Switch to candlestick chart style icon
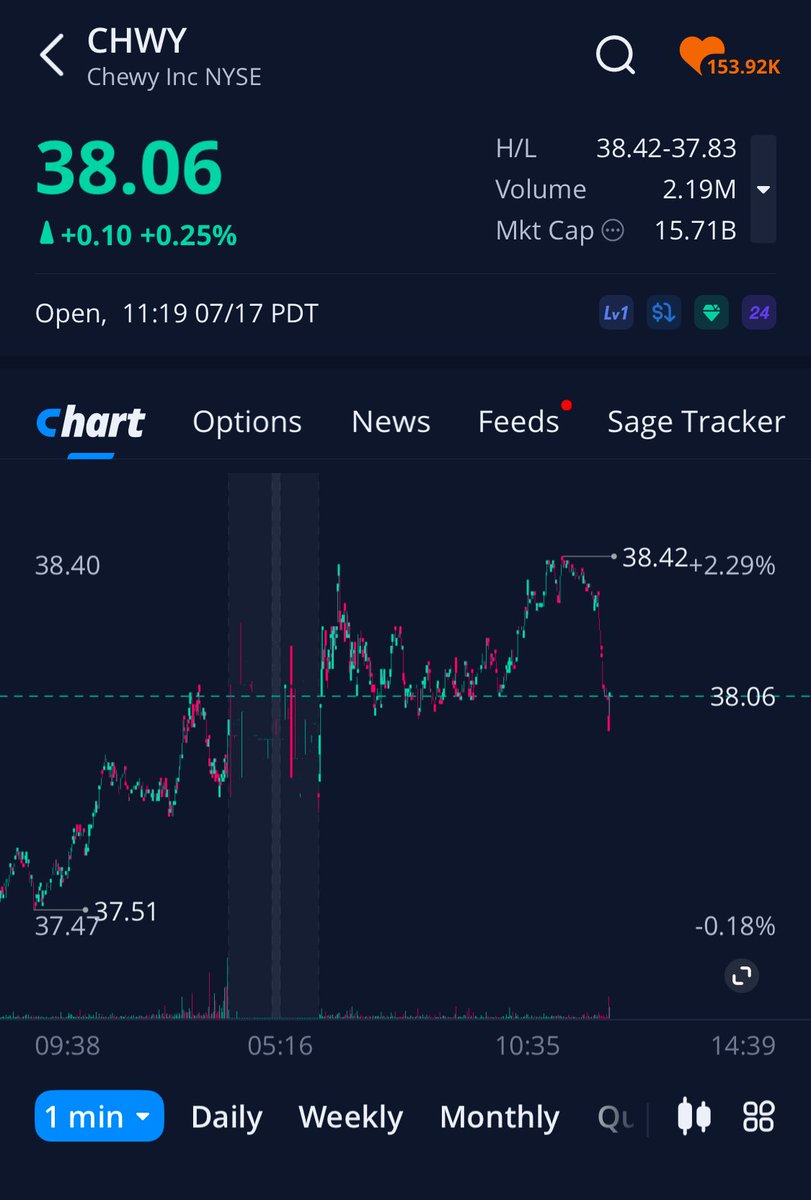 tap(695, 1116)
